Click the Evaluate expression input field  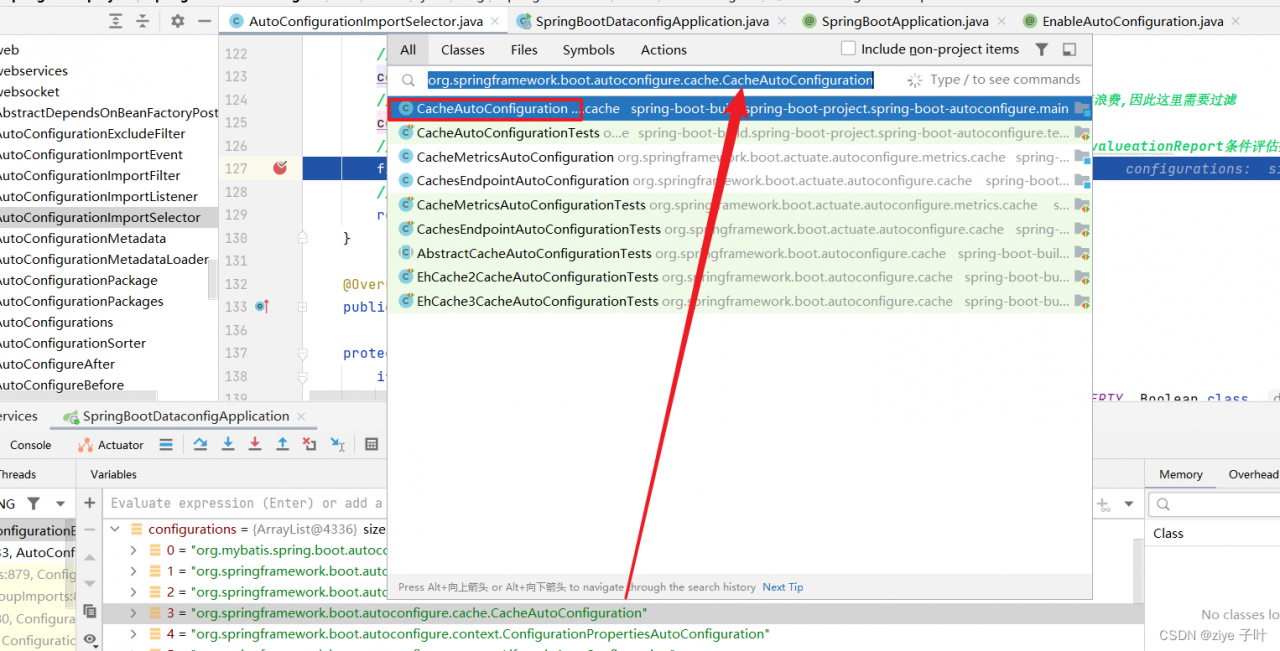click(x=246, y=503)
